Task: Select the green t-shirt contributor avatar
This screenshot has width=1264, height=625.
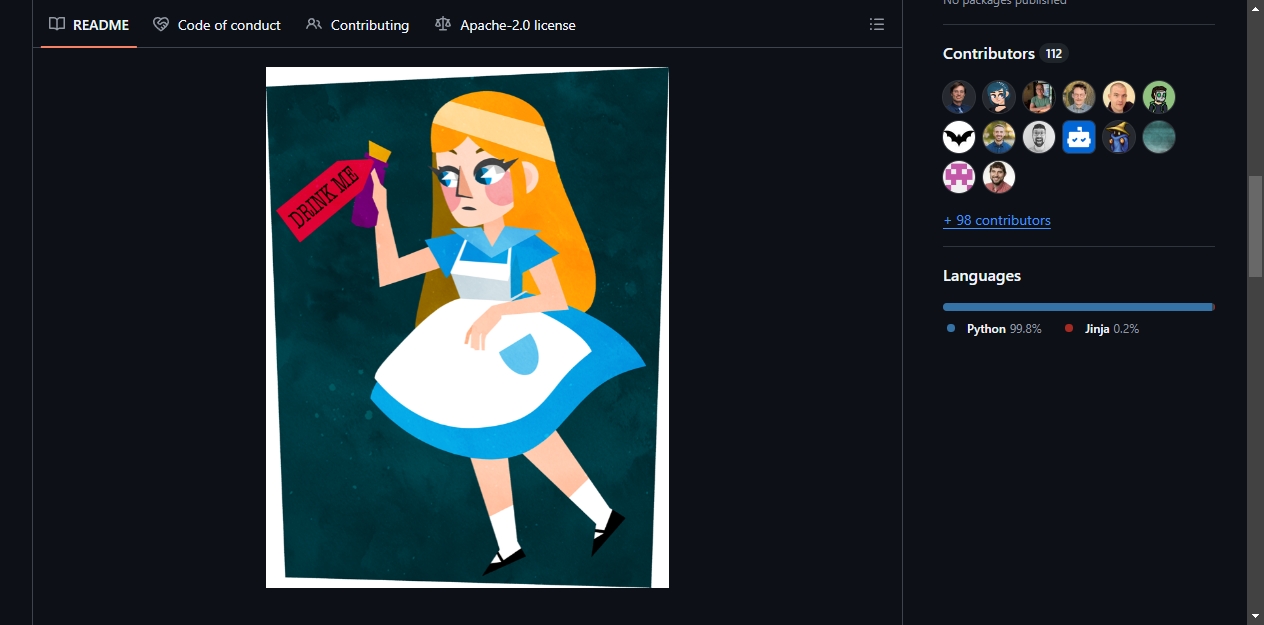Action: (1039, 97)
